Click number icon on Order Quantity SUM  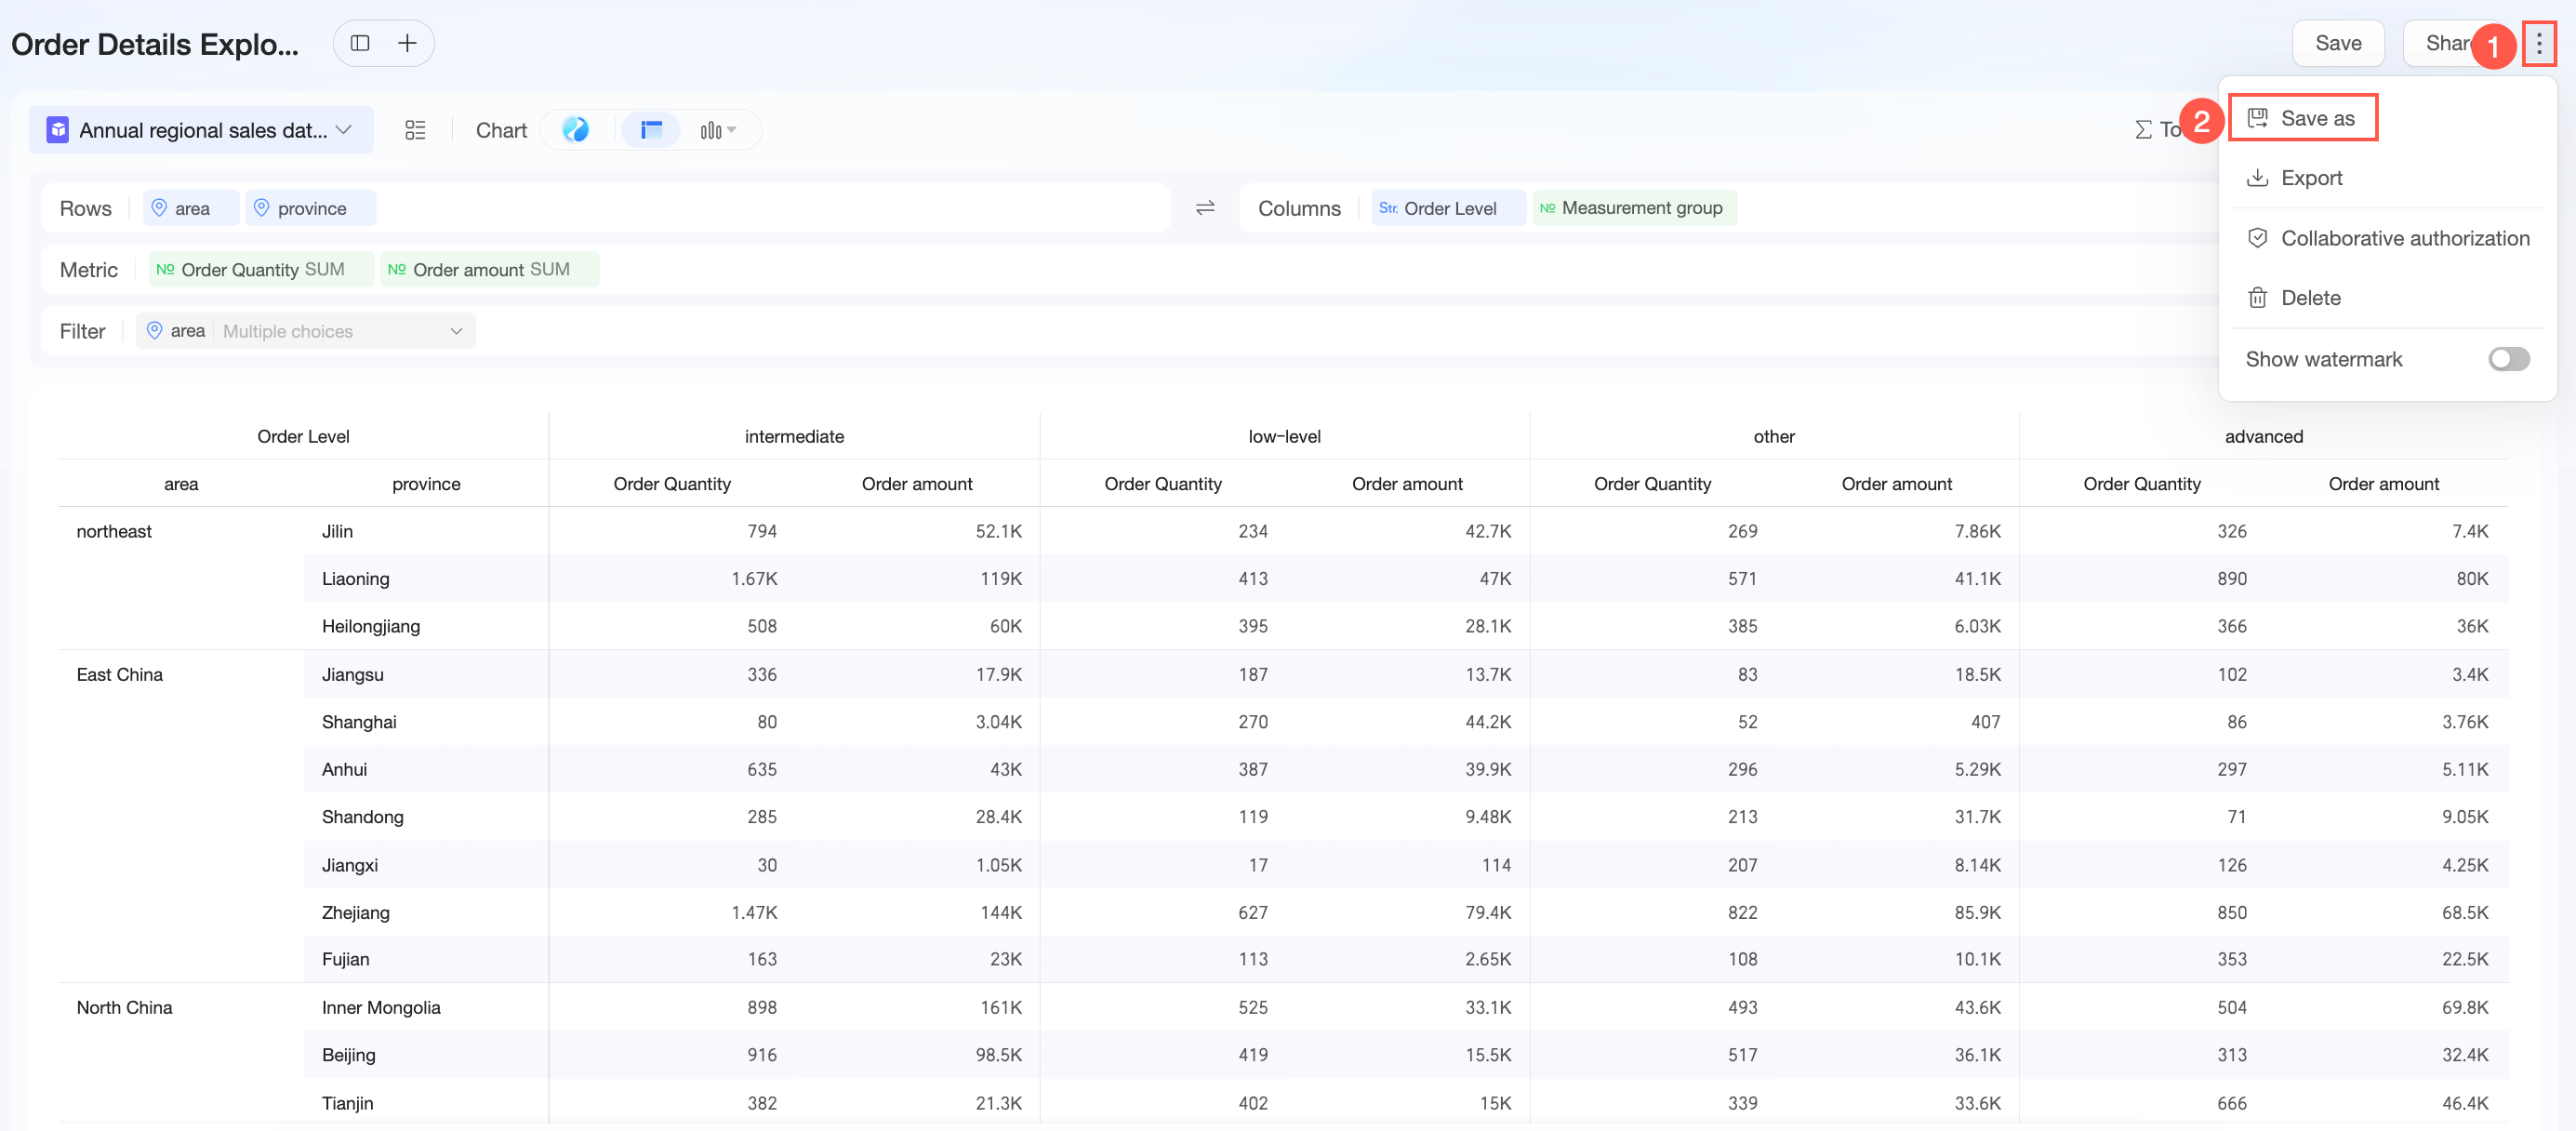click(x=165, y=269)
